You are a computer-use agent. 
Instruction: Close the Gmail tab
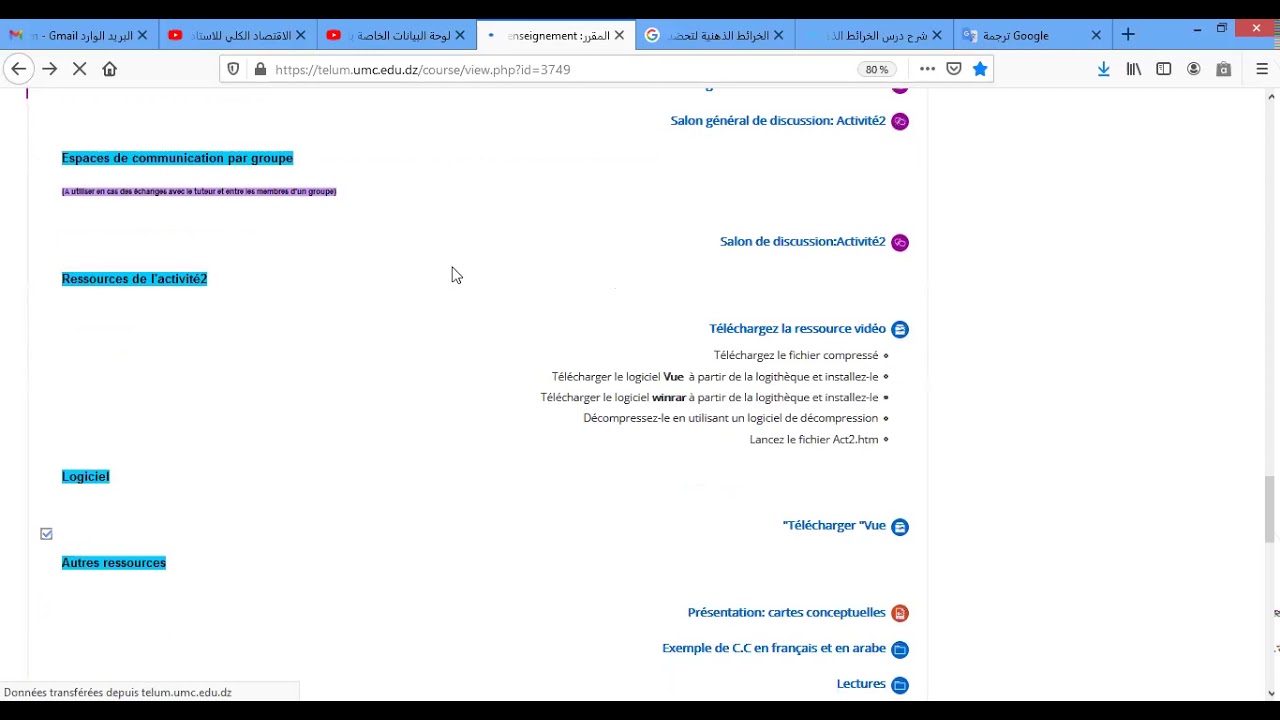pos(142,35)
